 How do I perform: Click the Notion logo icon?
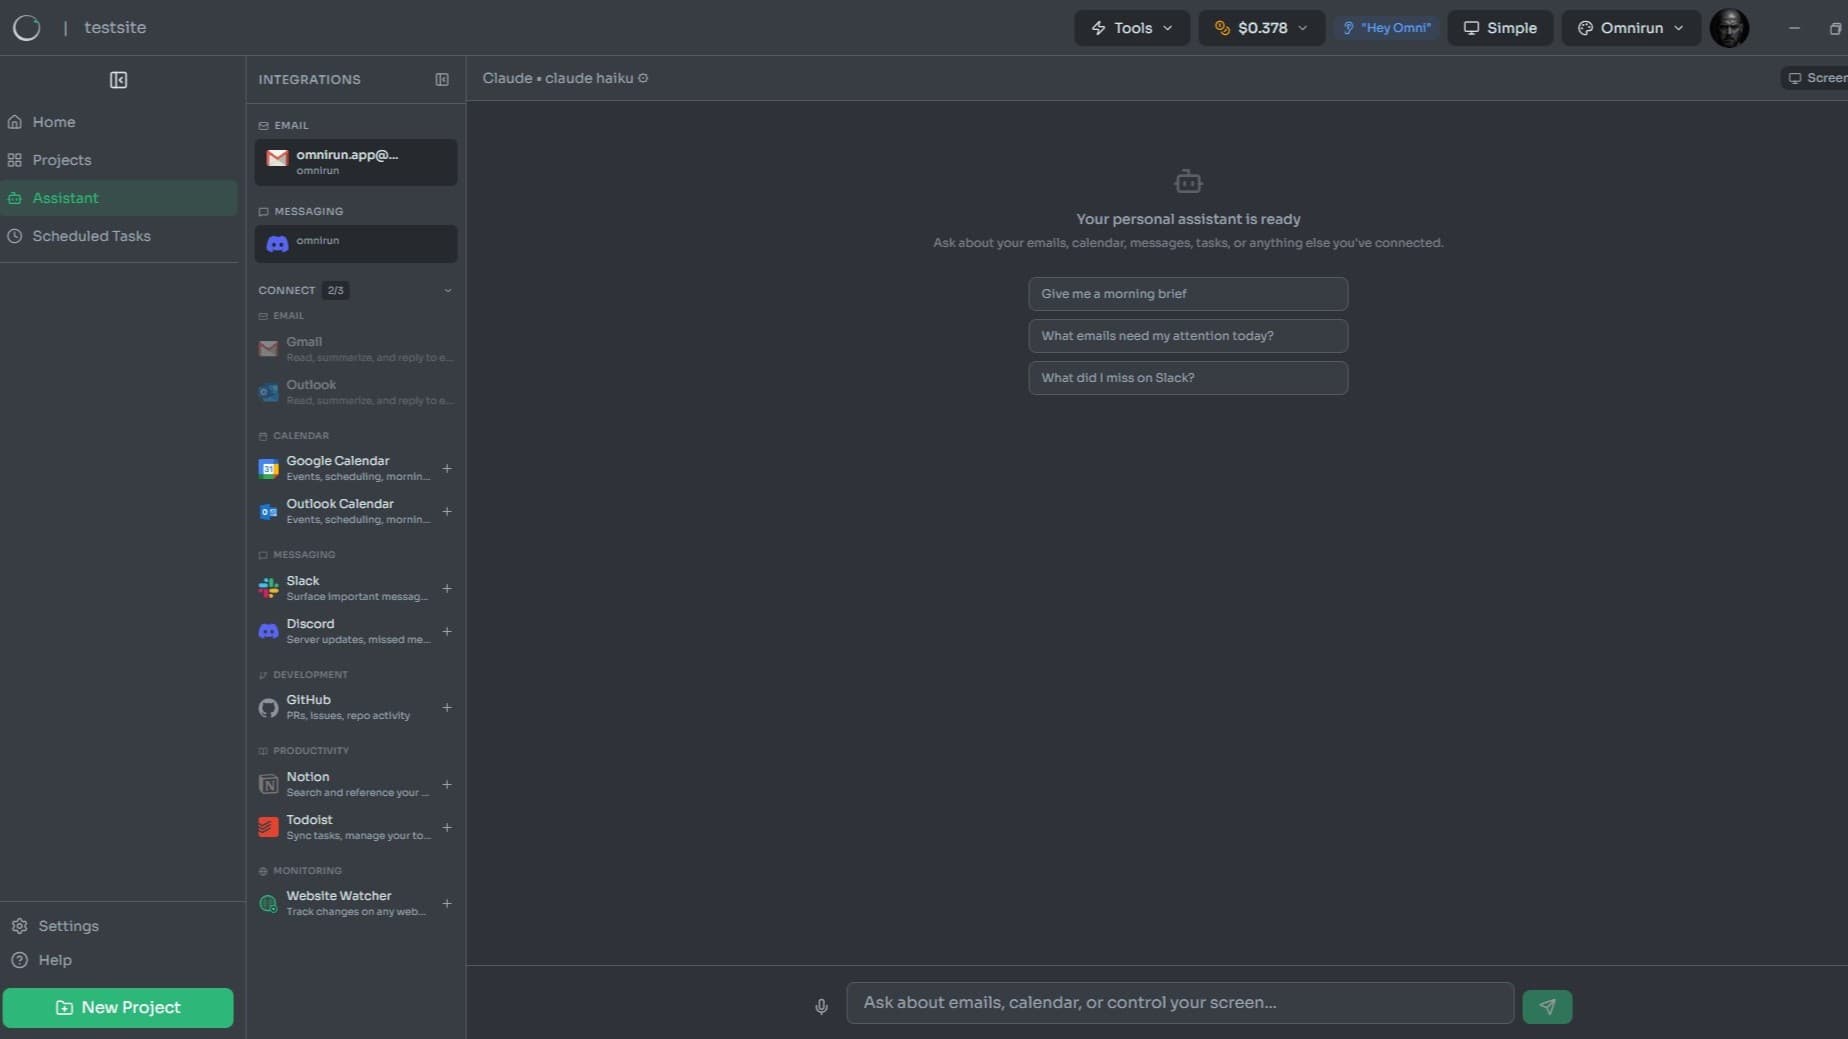(x=268, y=784)
